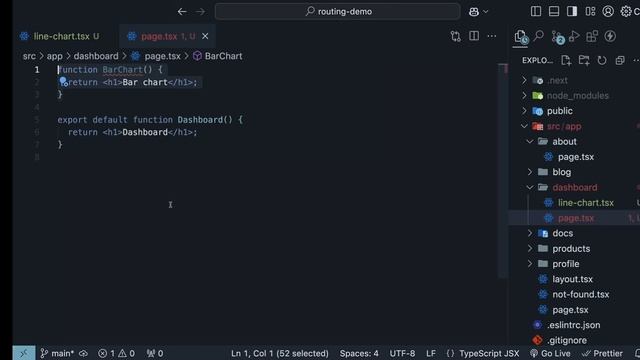The height and width of the screenshot is (360, 640).
Task: Close the page.tsx tab
Action: [x=205, y=36]
